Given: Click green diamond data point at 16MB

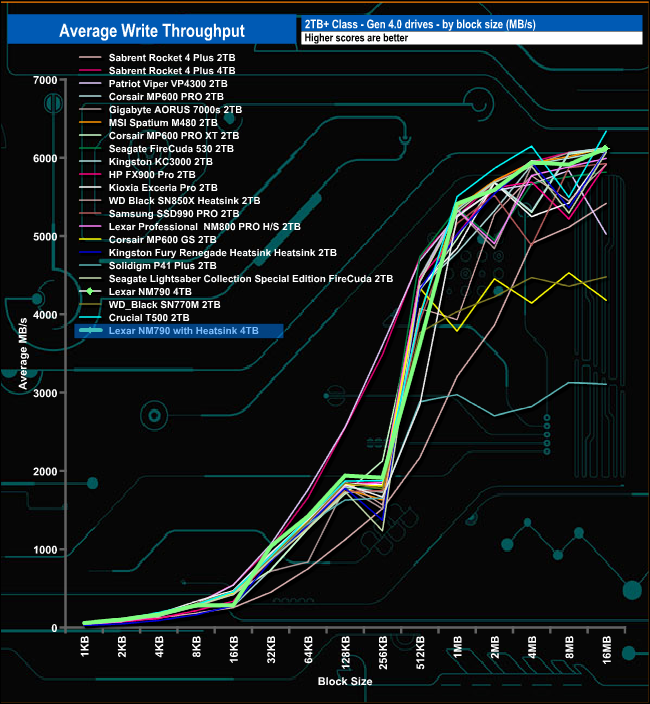Looking at the screenshot, I should point(606,149).
